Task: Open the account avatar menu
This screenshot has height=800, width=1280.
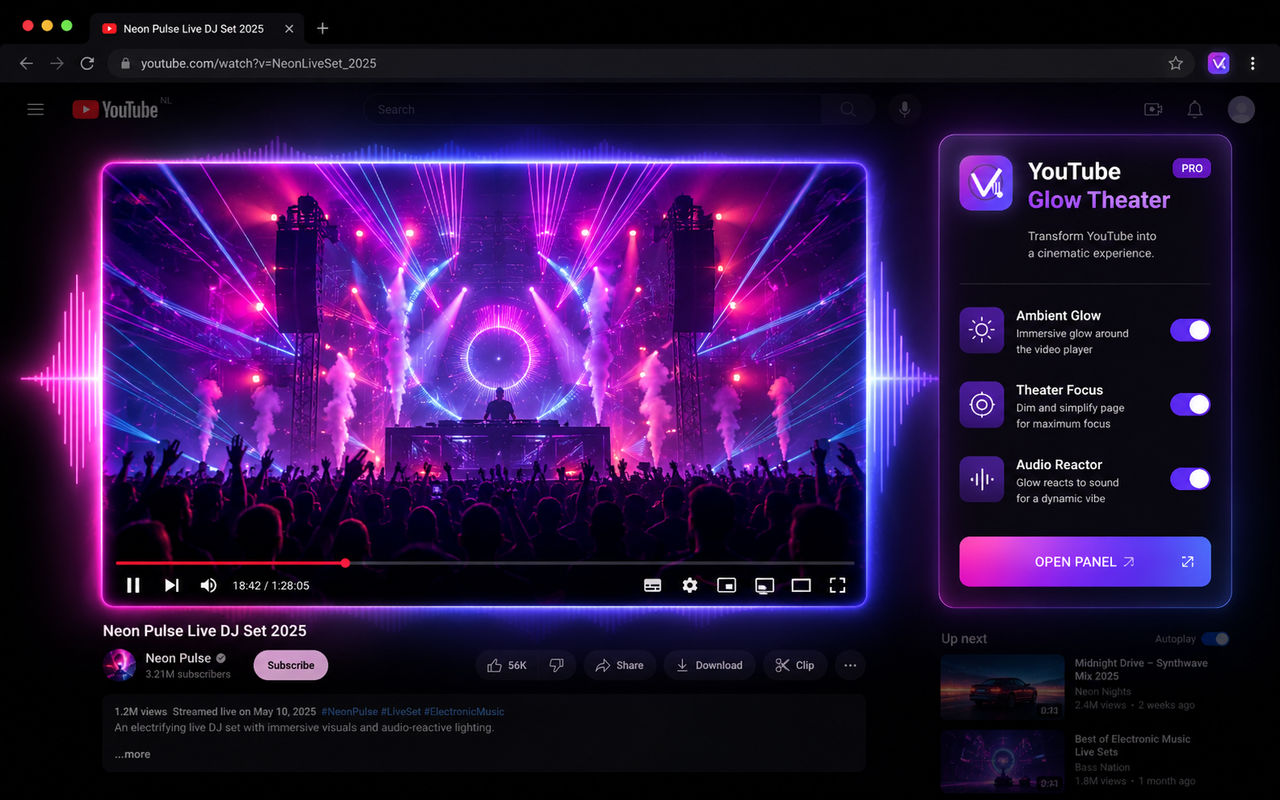Action: (x=1241, y=110)
